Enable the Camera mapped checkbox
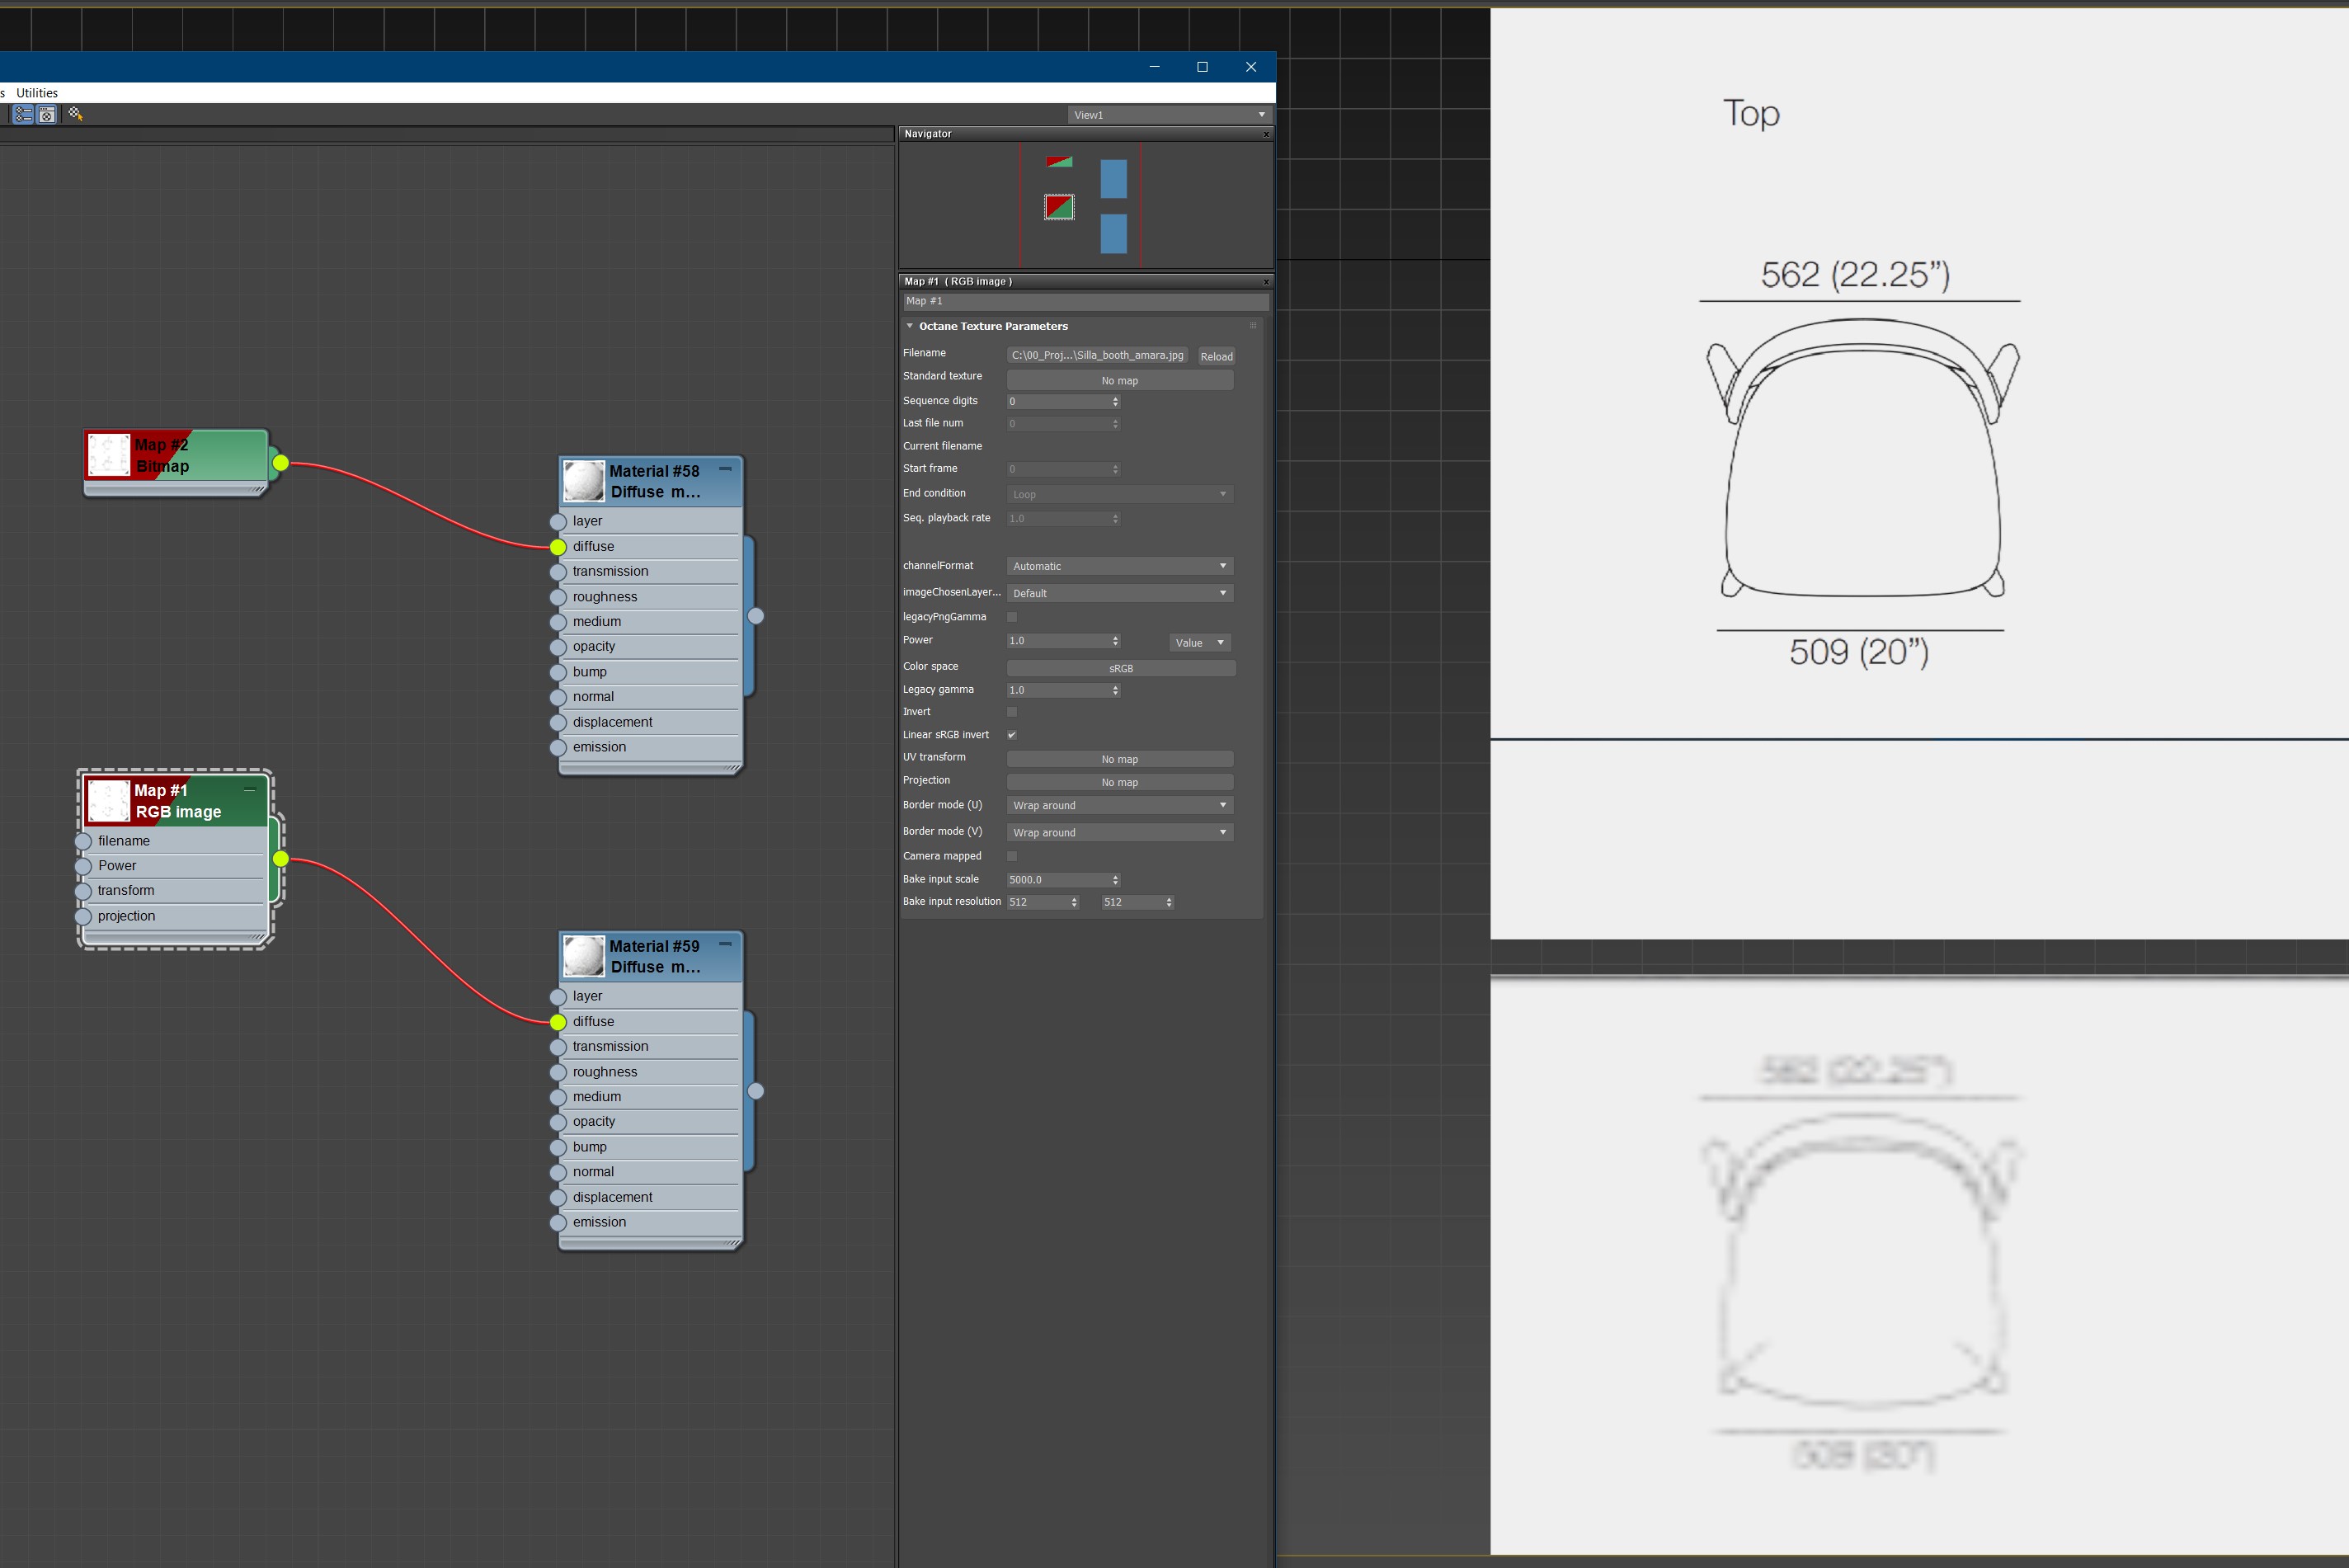The width and height of the screenshot is (2349, 1568). [1012, 856]
